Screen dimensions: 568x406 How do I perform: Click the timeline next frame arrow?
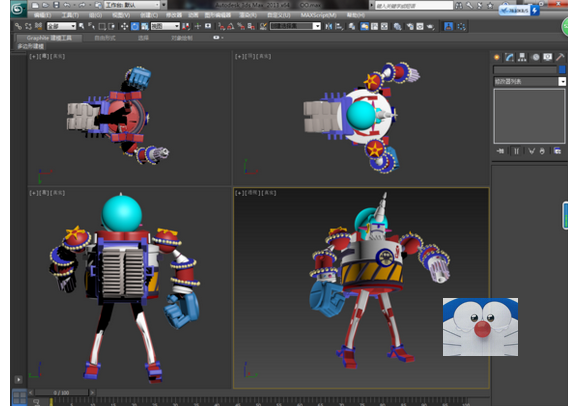(92, 393)
